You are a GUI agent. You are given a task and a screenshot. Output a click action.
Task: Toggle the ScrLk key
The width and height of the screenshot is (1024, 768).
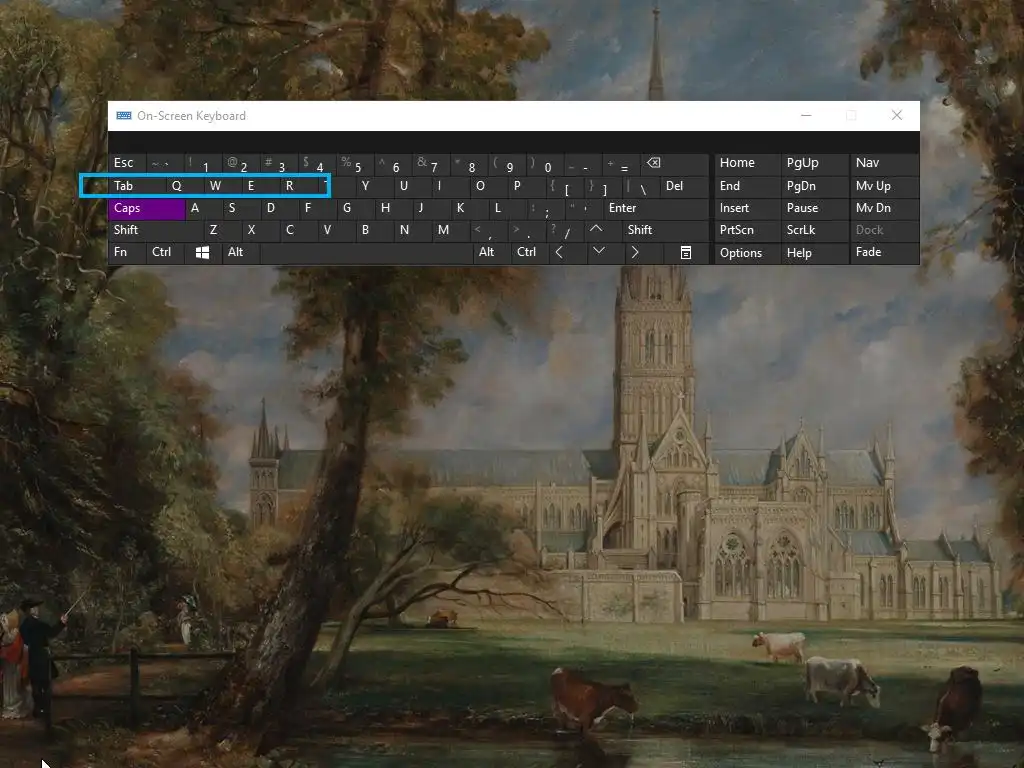pos(814,230)
